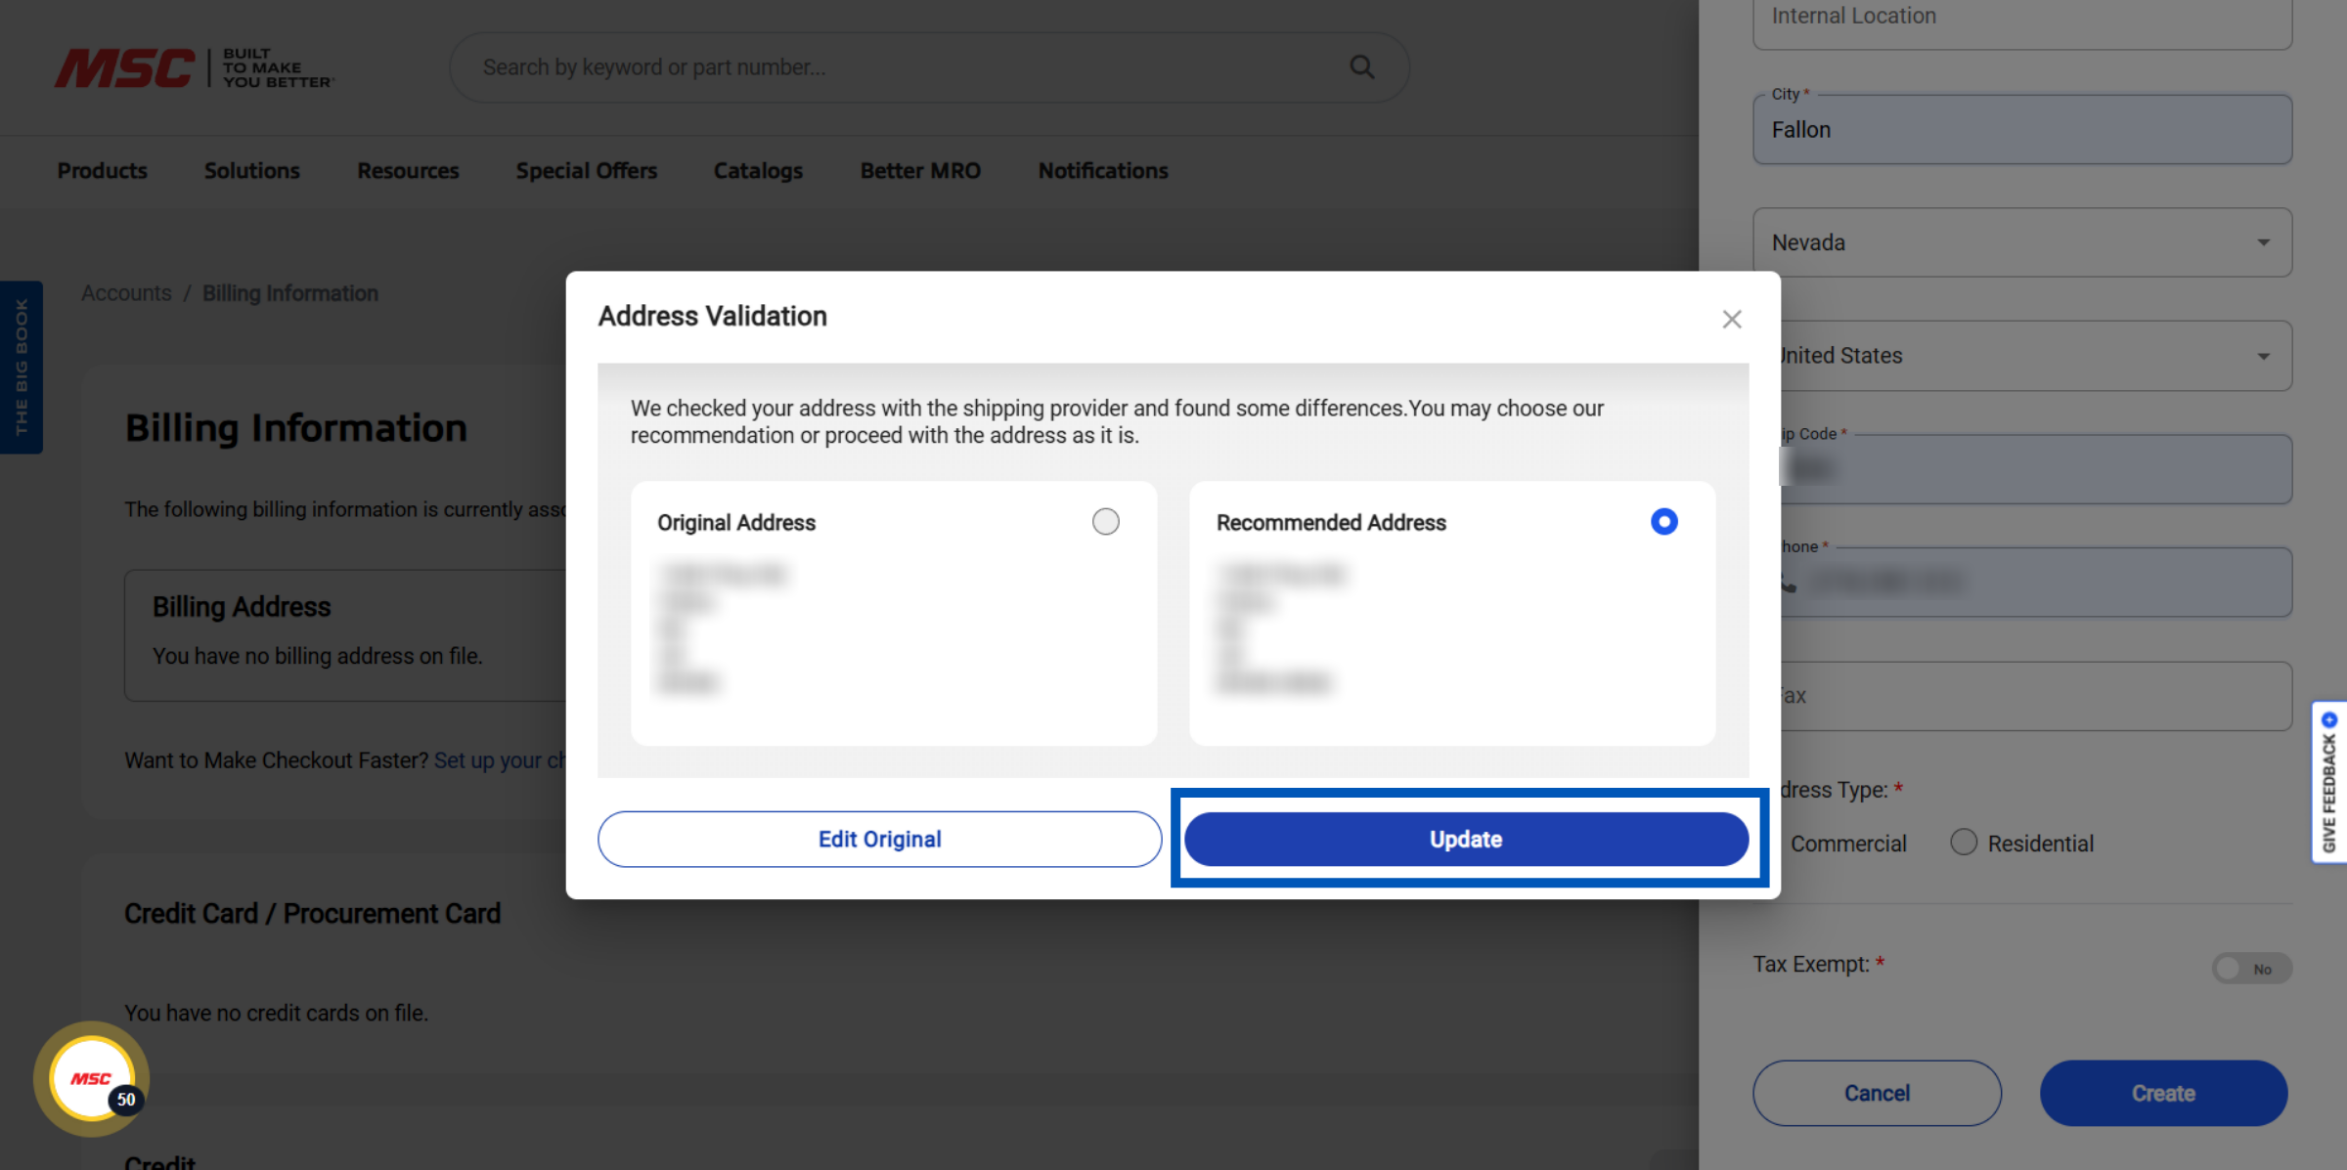Click into the City field
This screenshot has width=2347, height=1170.
[2021, 130]
